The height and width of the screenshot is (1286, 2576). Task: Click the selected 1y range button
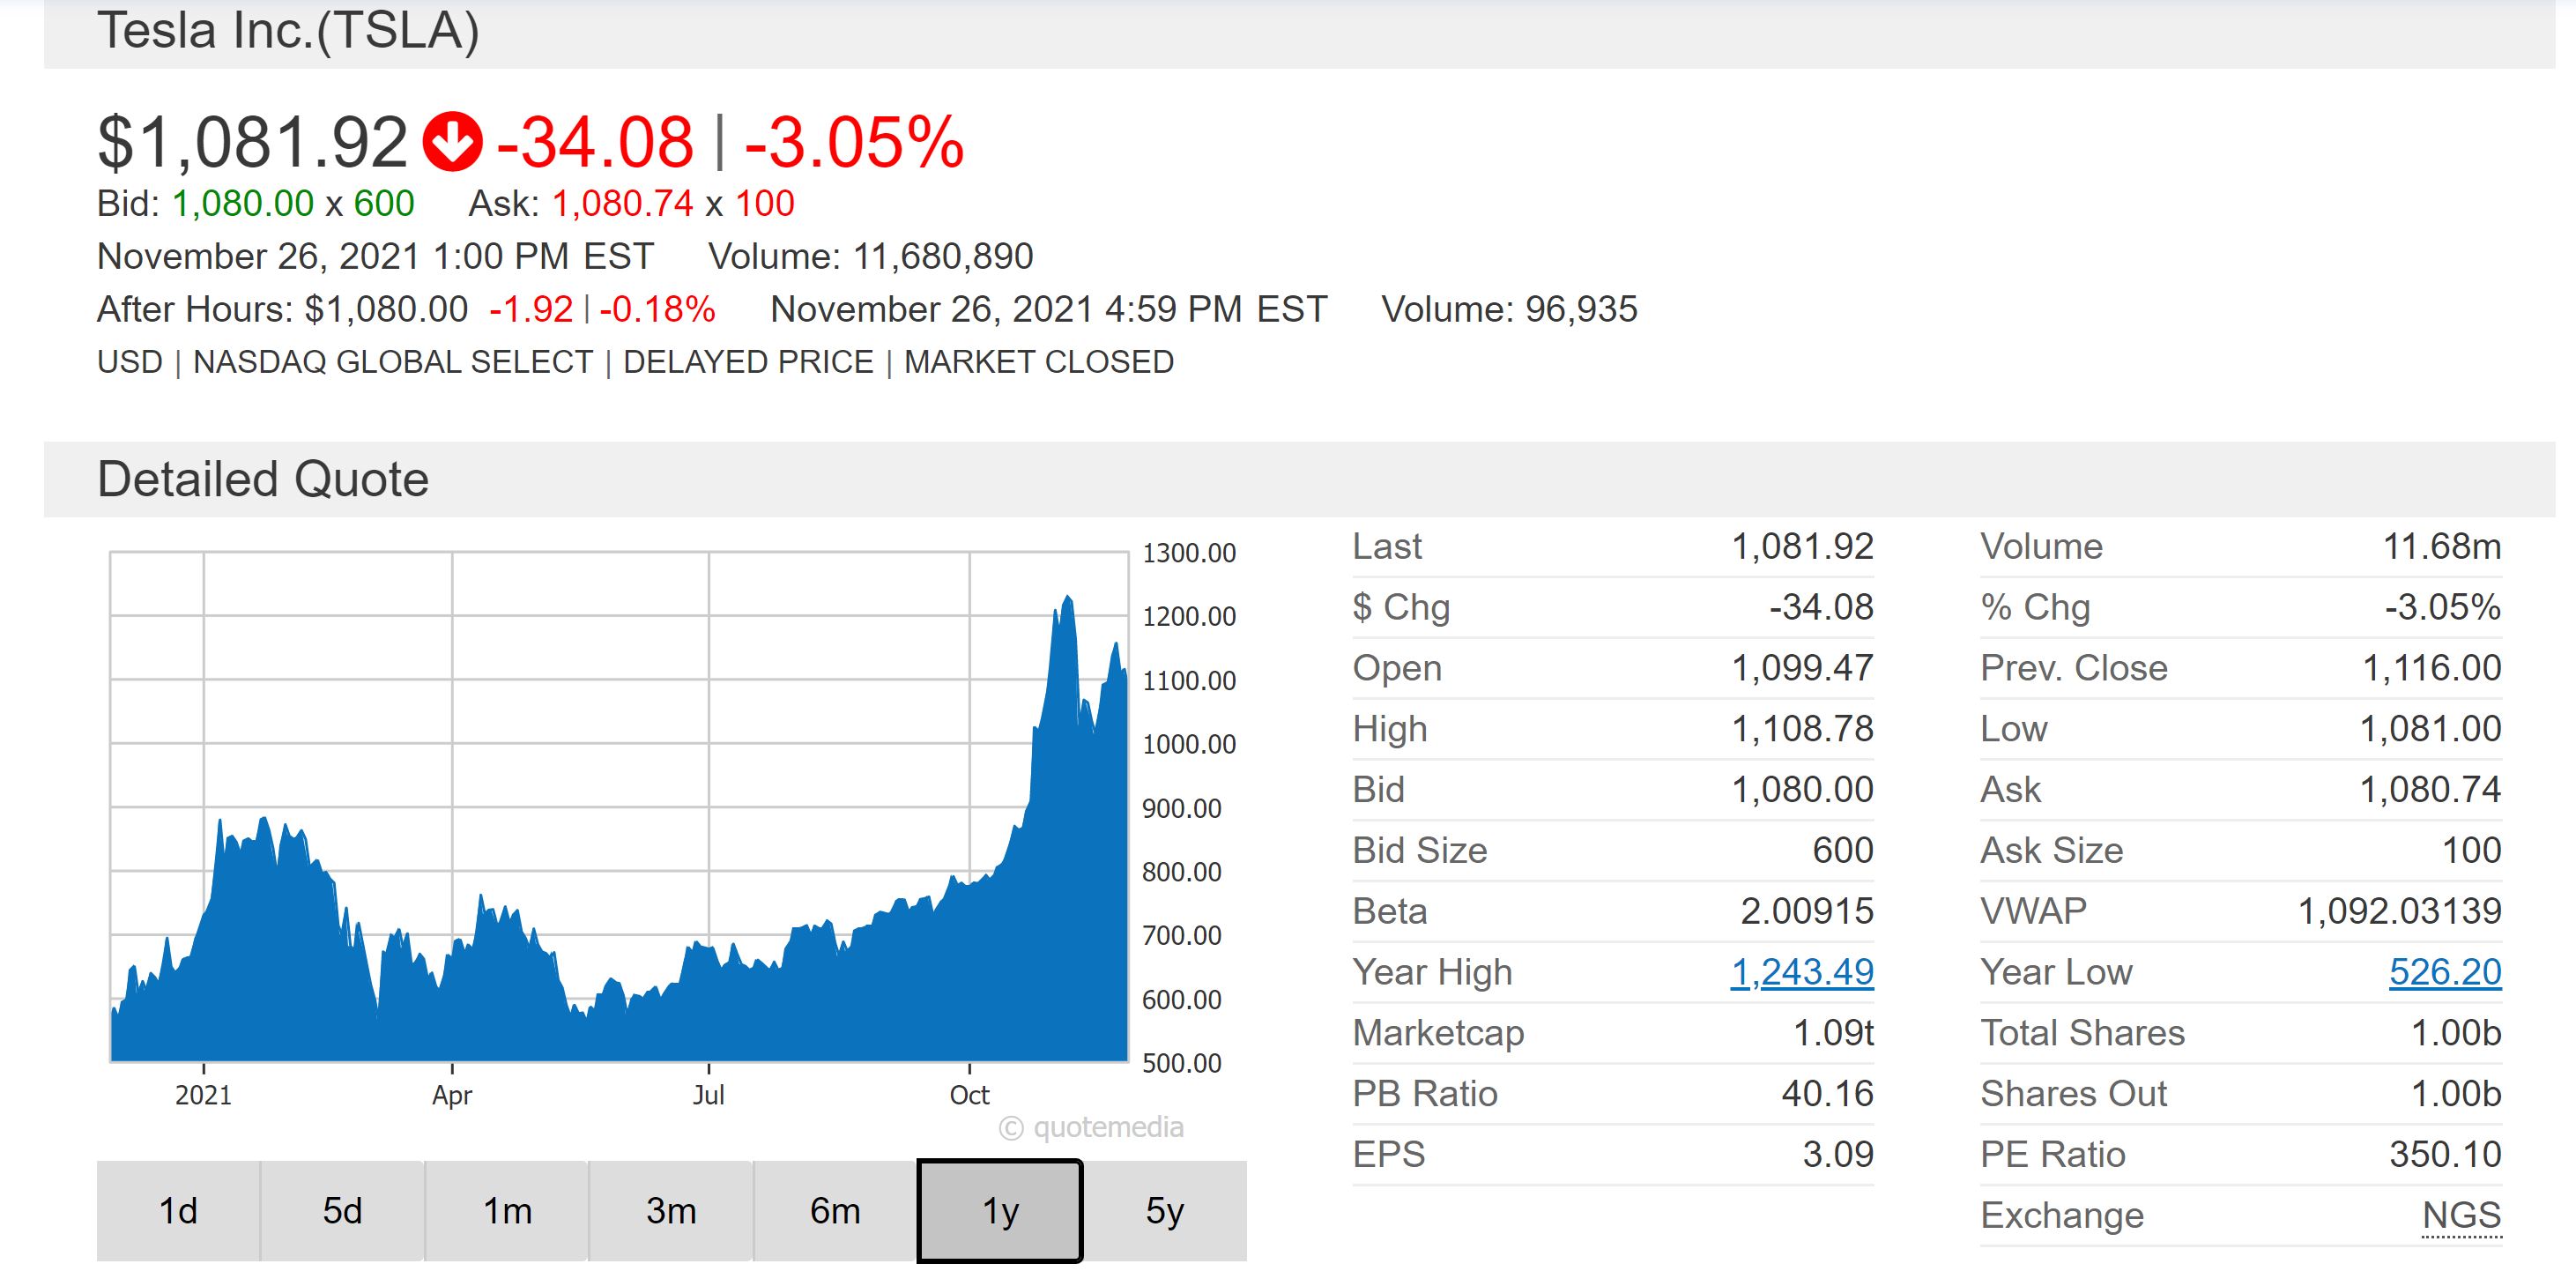click(x=1000, y=1211)
